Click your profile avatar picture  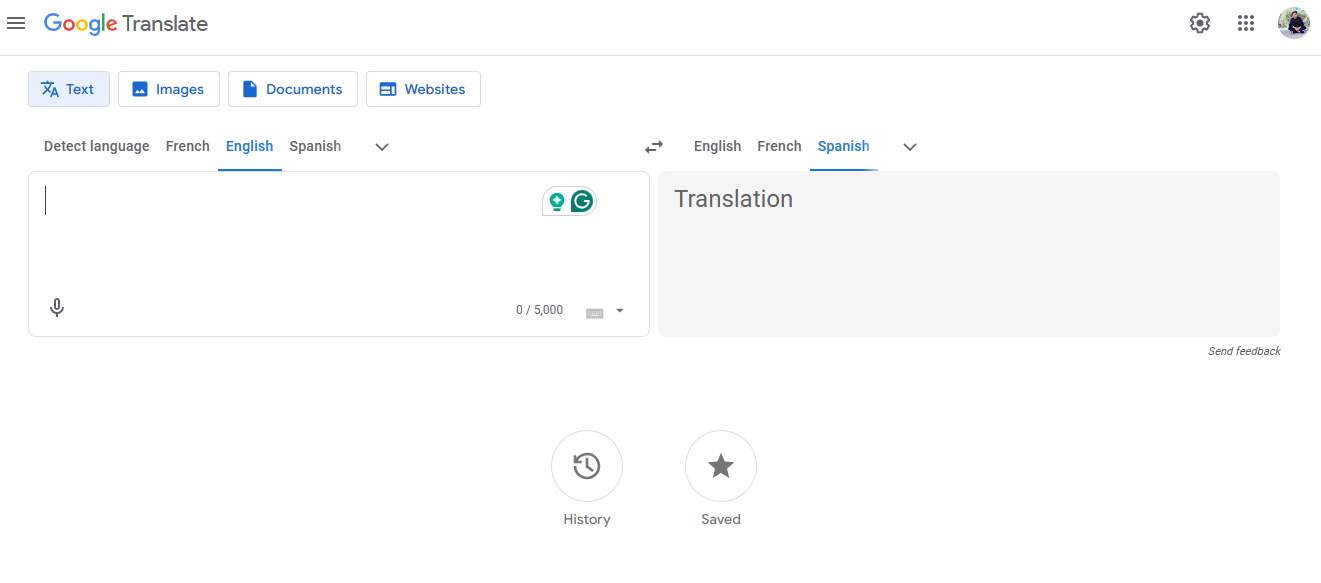coord(1293,22)
